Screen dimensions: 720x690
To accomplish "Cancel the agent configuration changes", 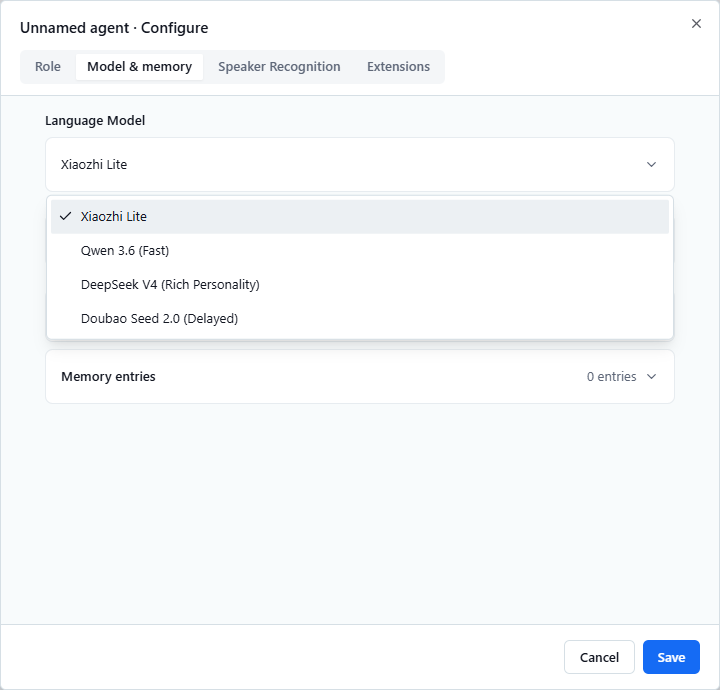I will coord(599,657).
